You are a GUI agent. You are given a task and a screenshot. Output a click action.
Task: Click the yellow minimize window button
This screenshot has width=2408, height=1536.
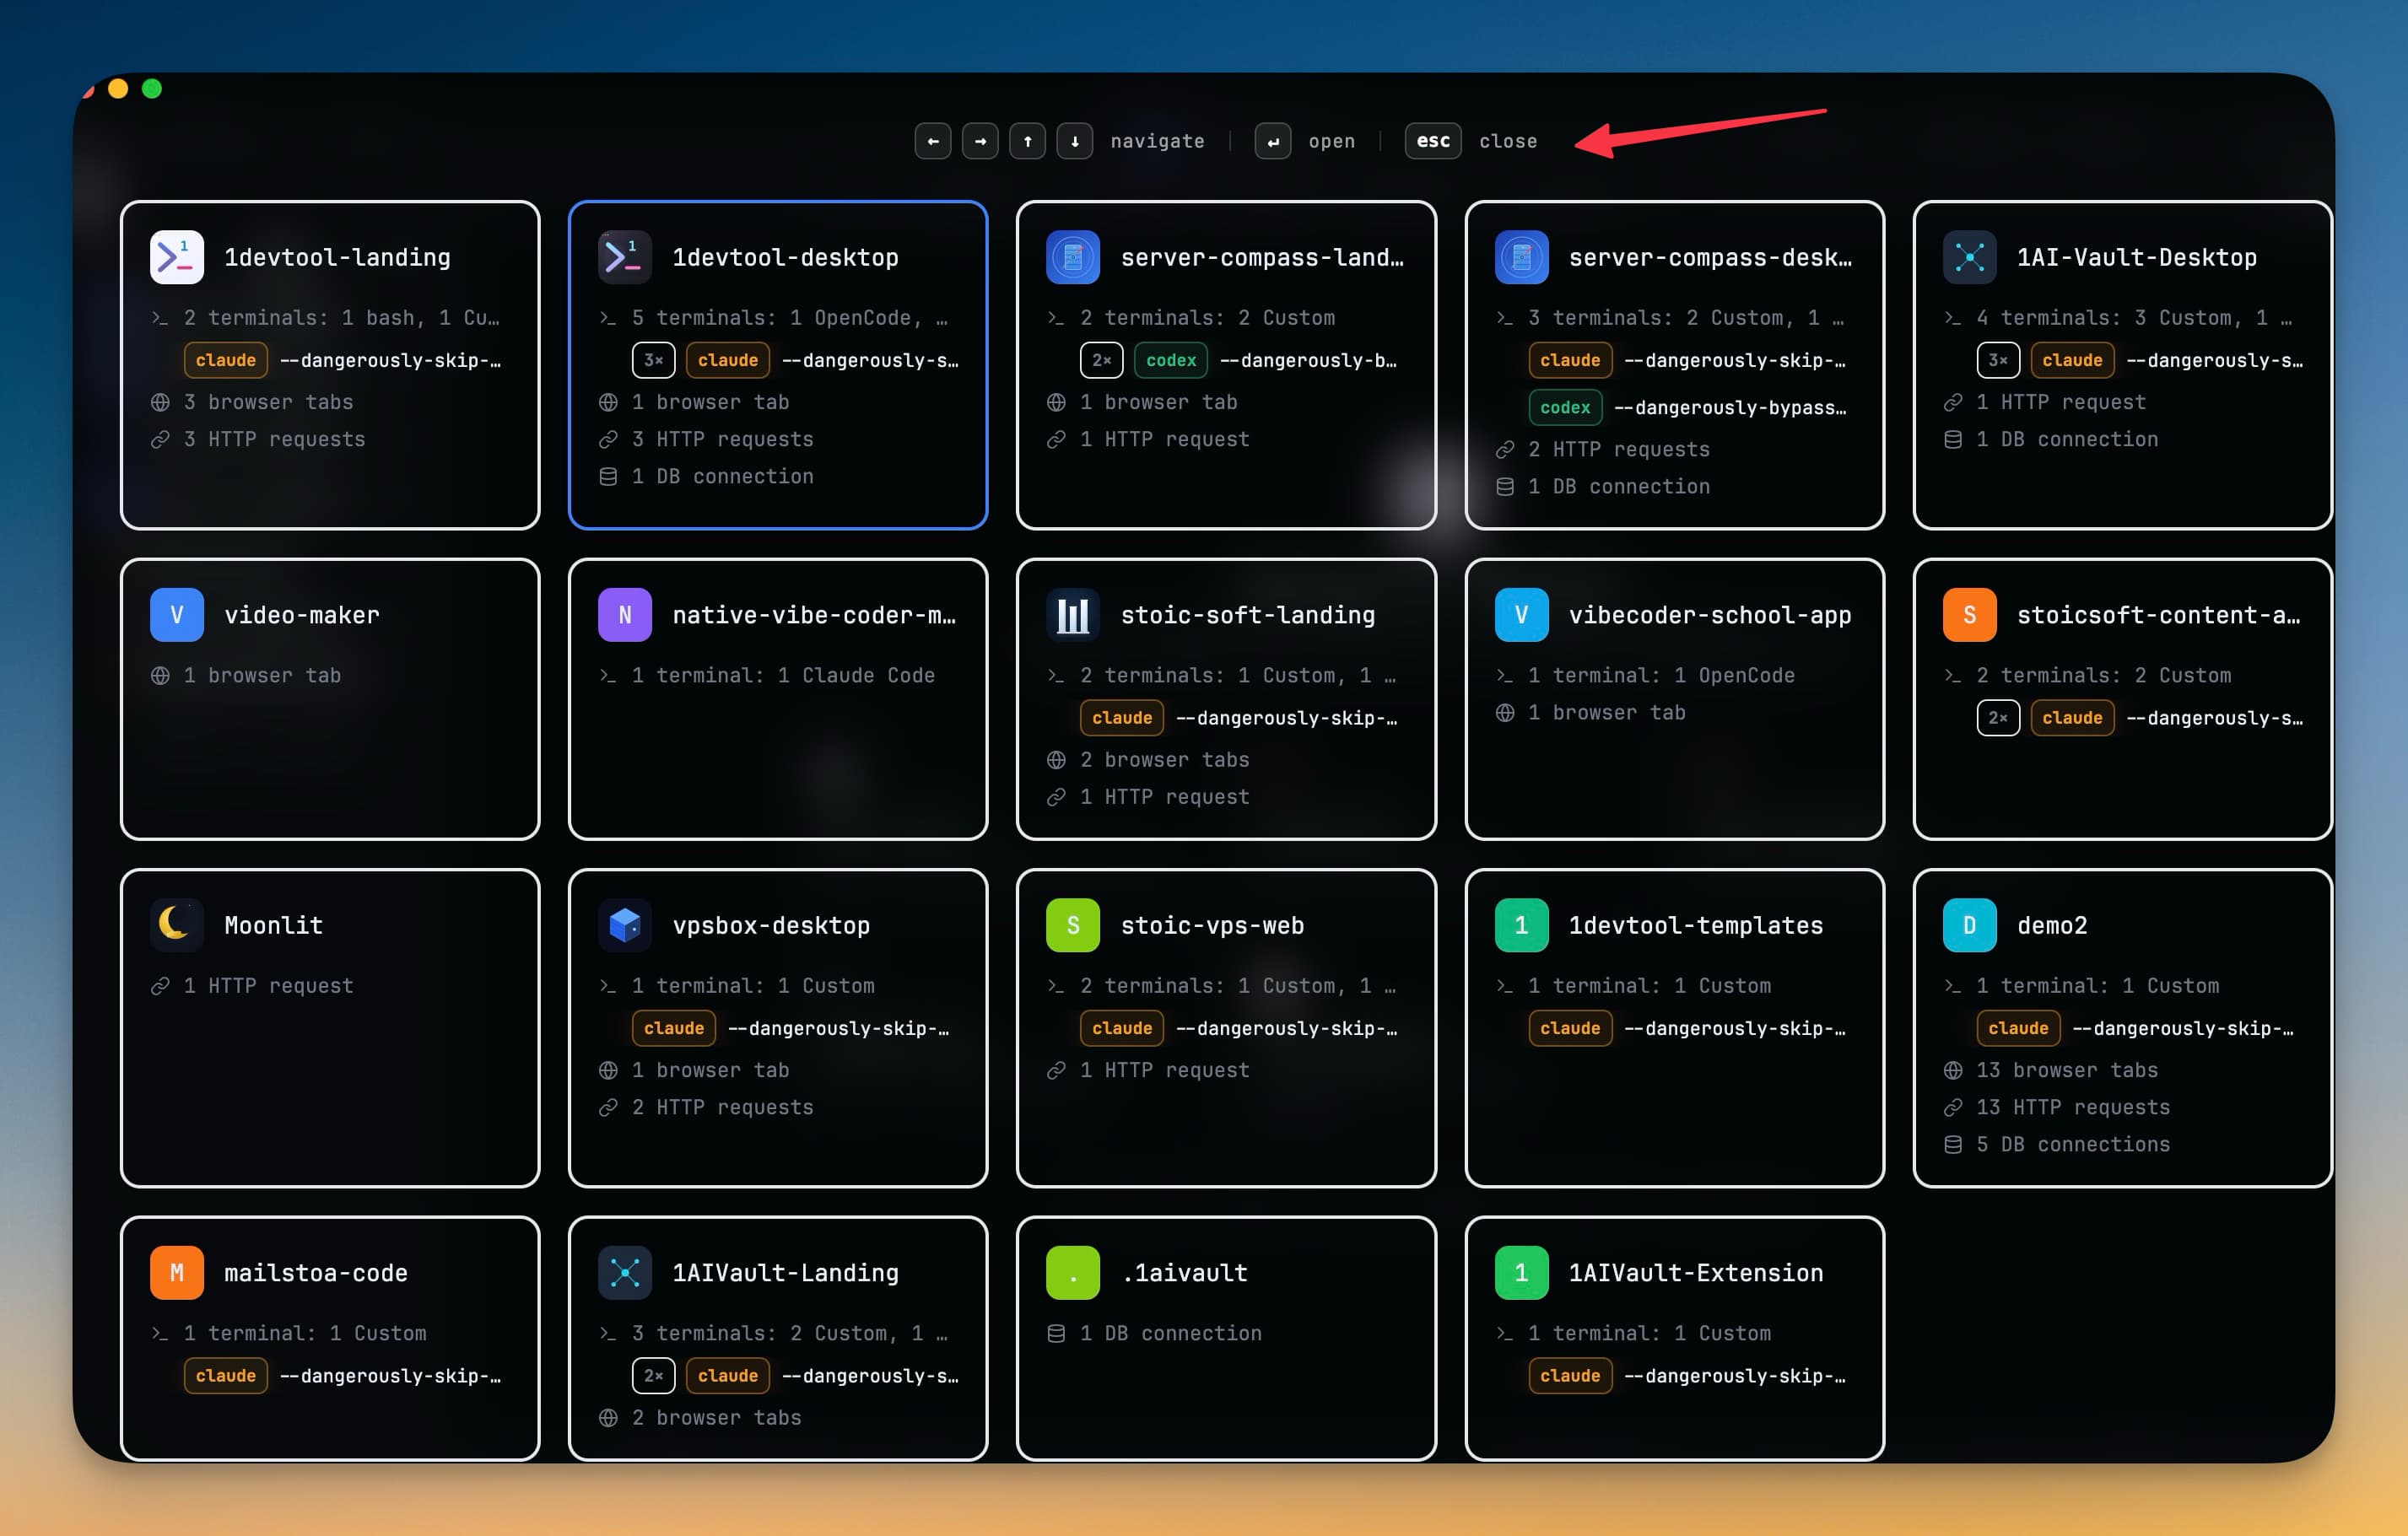(x=118, y=89)
